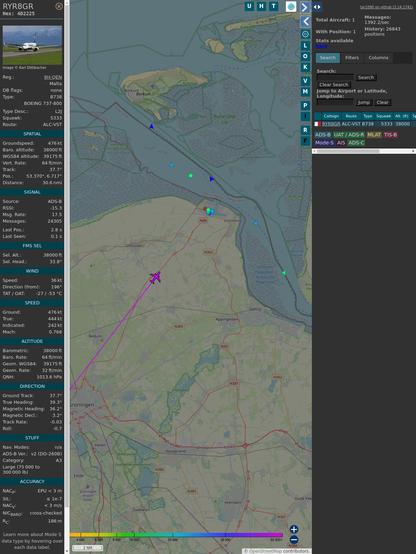Click the M multi-select map button
416x554 pixels.
tap(305, 92)
